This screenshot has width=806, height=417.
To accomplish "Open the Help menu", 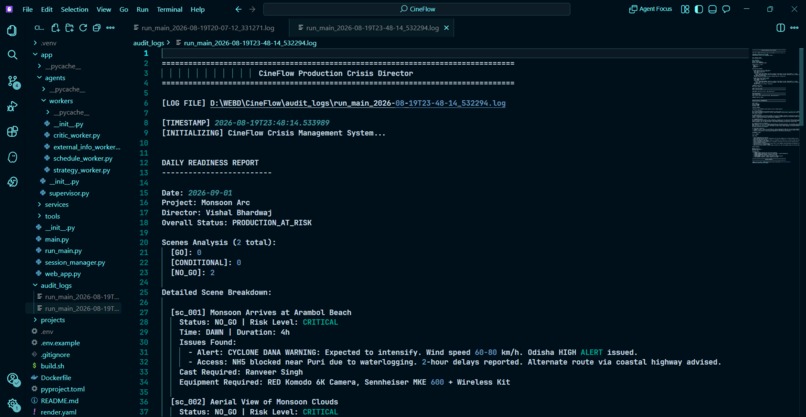I will [x=197, y=9].
